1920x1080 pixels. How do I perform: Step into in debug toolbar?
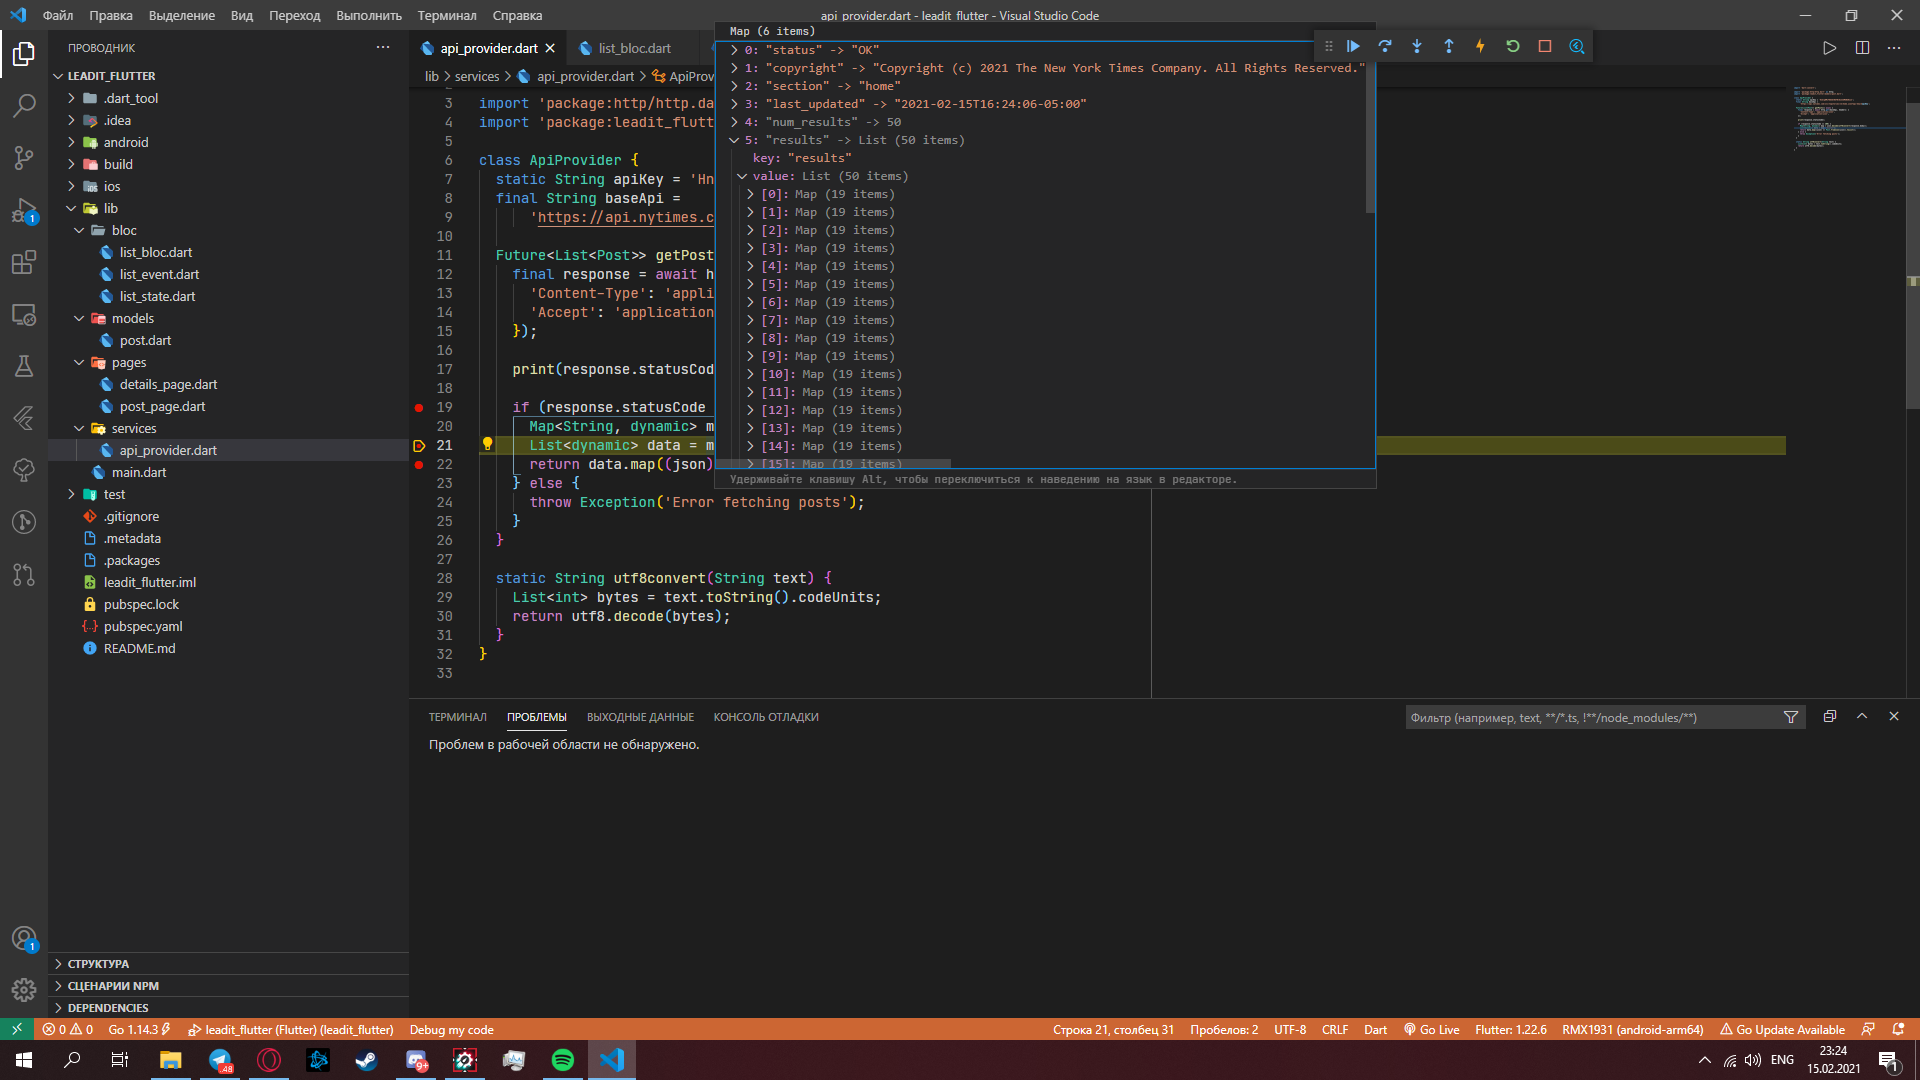point(1417,46)
